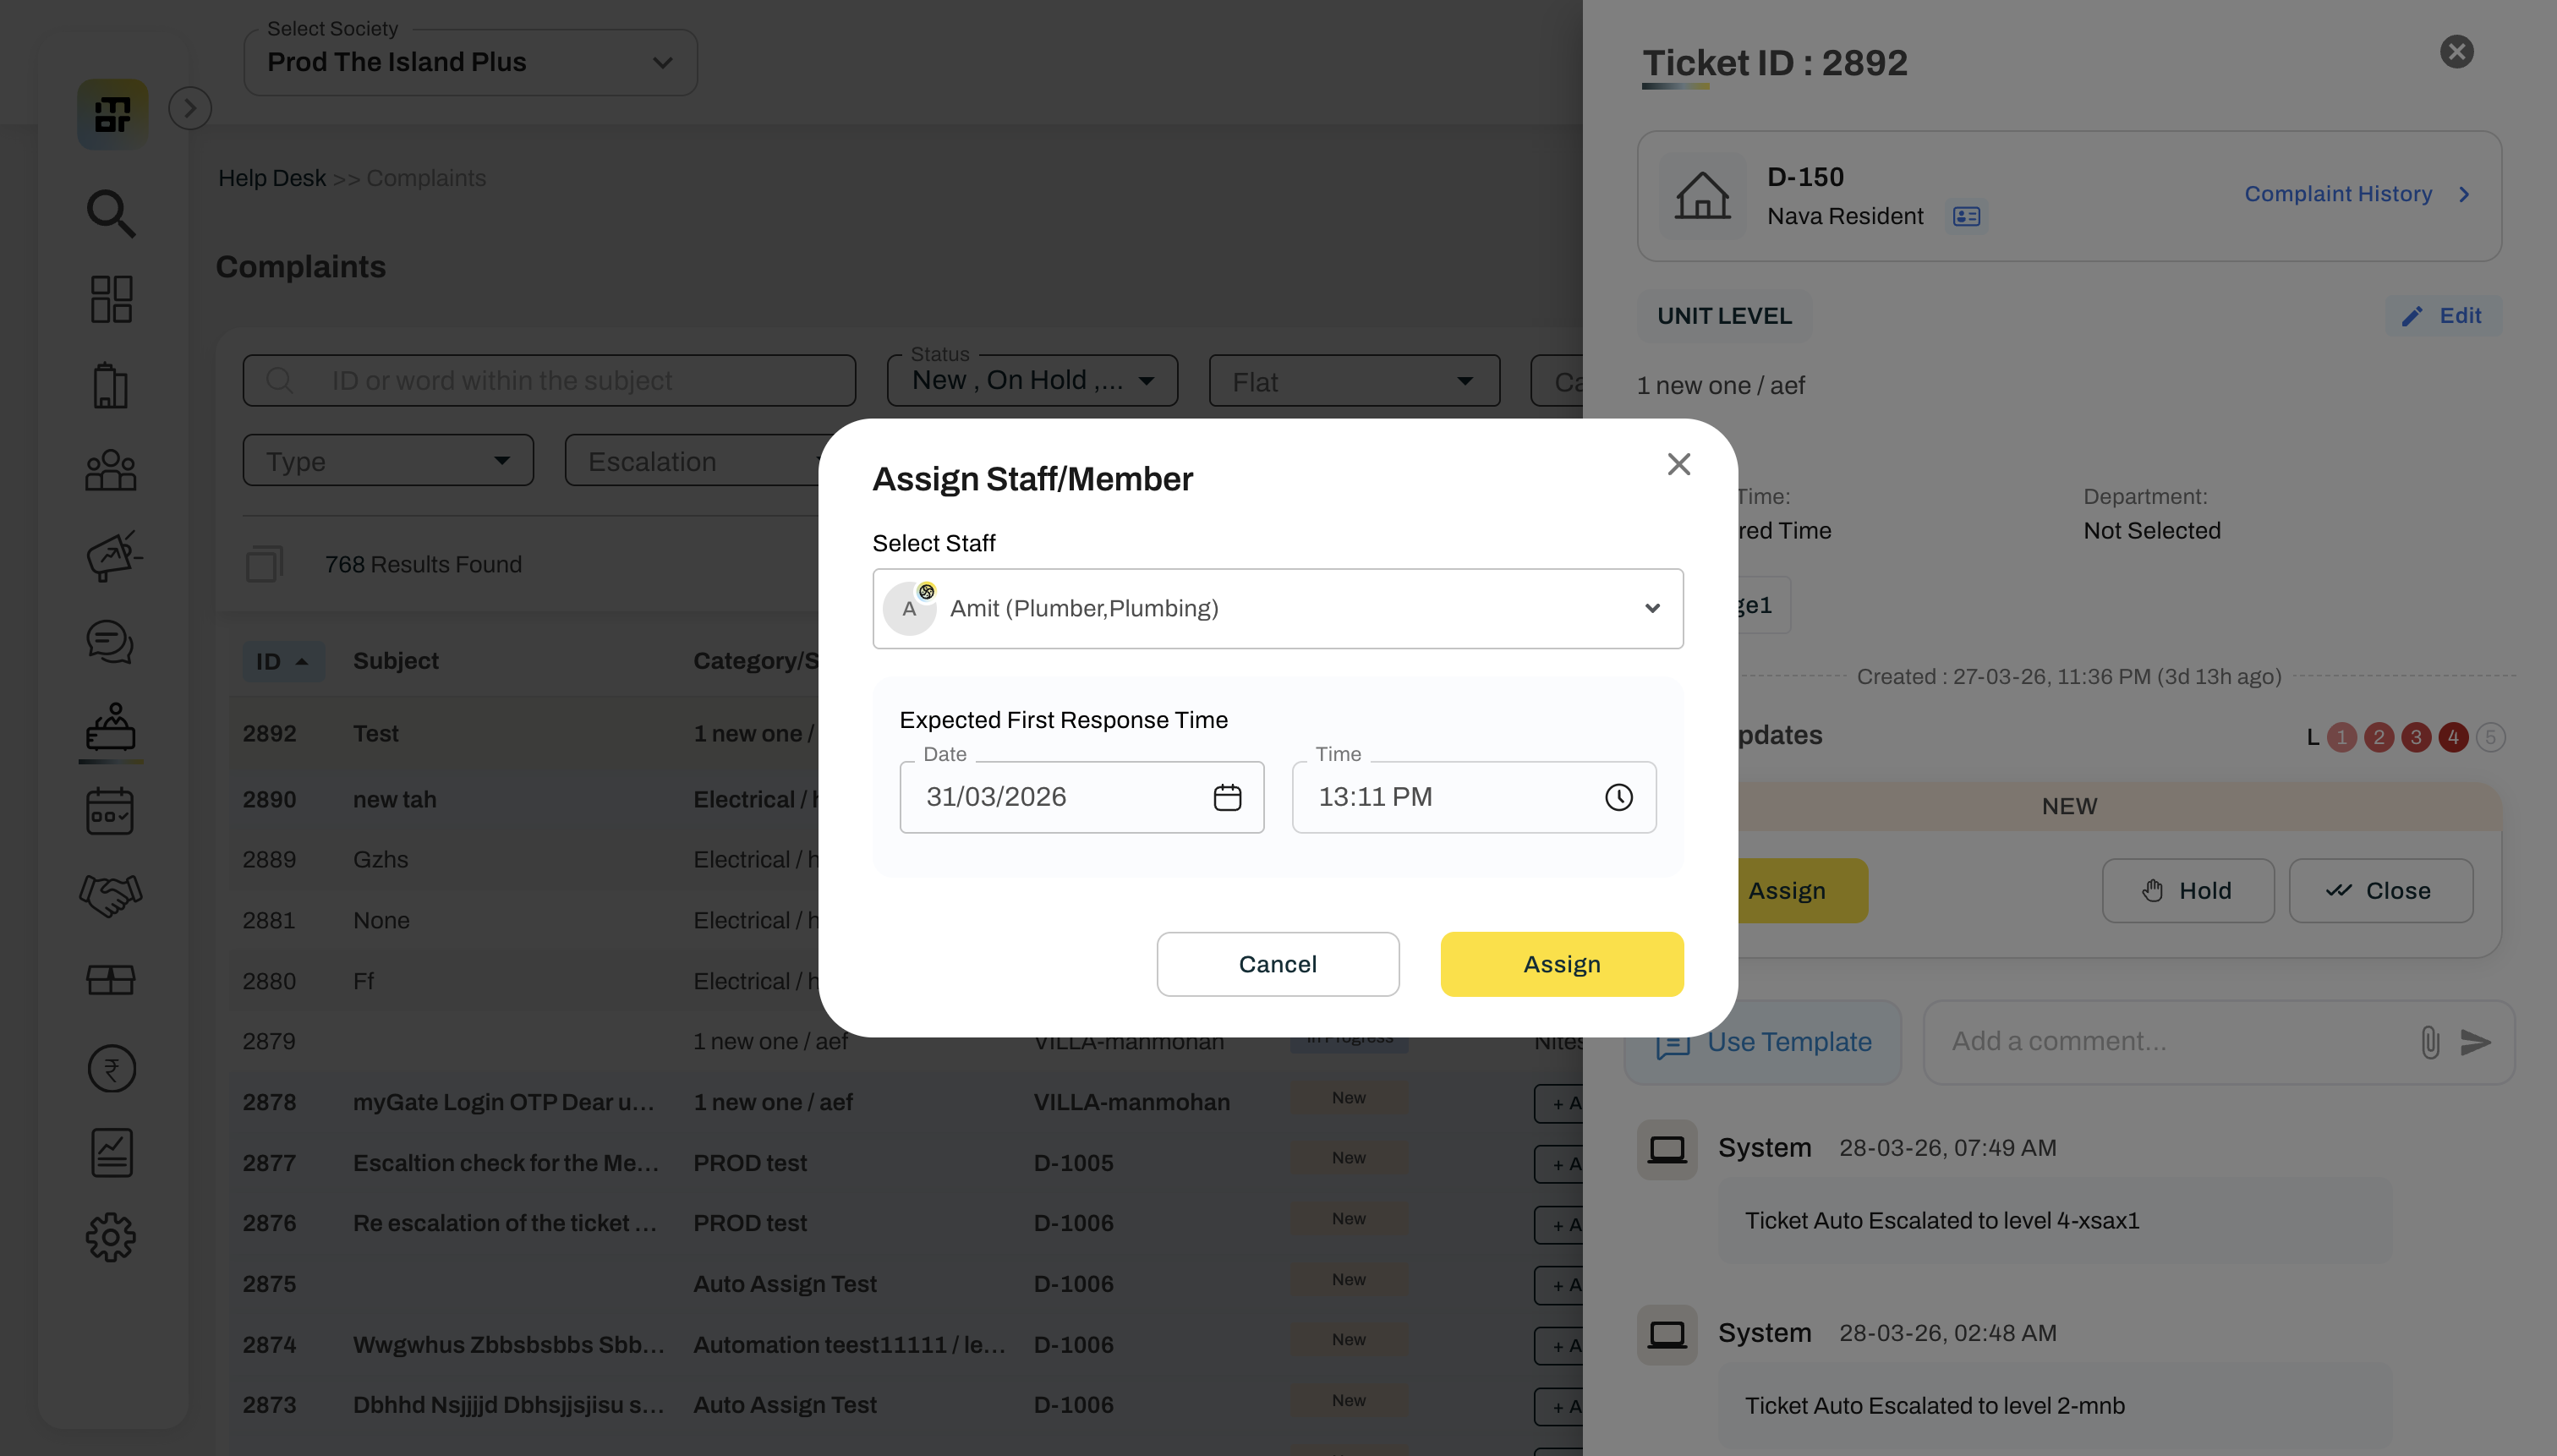Click the Close ticket button
The height and width of the screenshot is (1456, 2557).
[2381, 891]
